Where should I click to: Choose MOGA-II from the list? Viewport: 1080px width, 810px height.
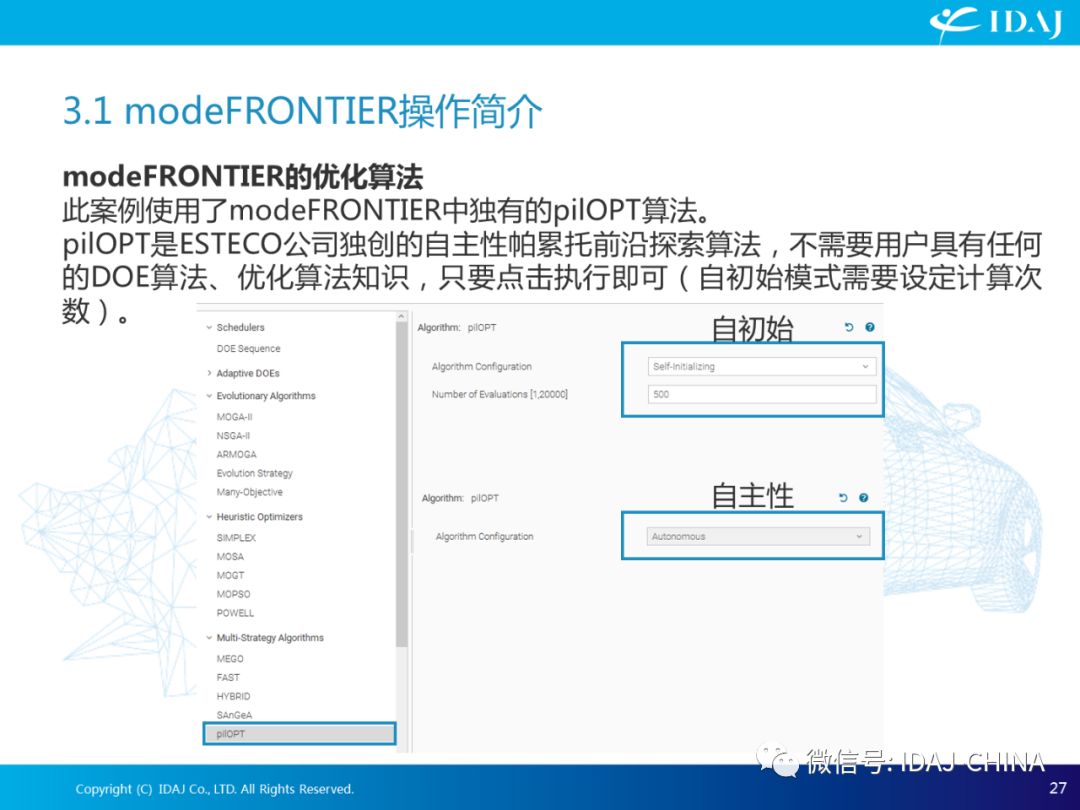pos(235,417)
